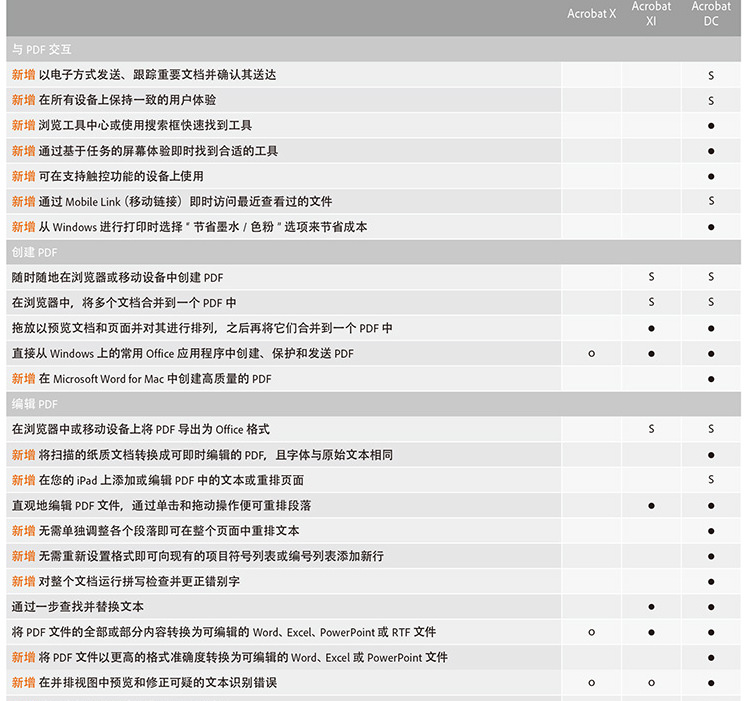Click Acrobat XI dot for '直观地编辑 PDF 文件' row
The image size is (749, 701).
[651, 506]
